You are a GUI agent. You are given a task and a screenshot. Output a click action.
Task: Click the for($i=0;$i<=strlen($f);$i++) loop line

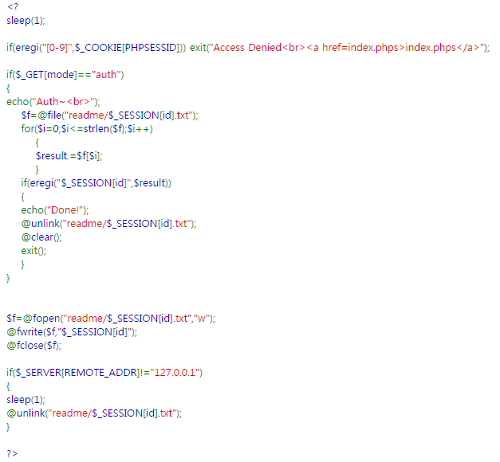pyautogui.click(x=87, y=129)
